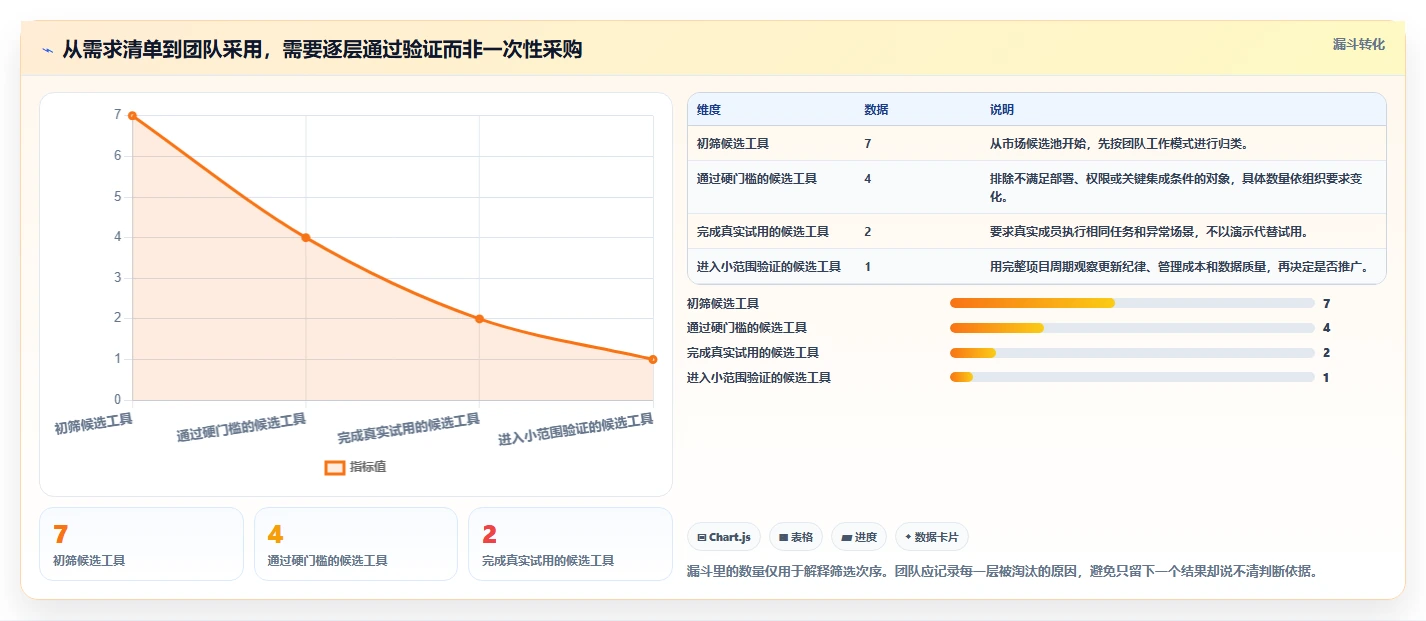Click value 4 beside the progress bar
Viewport: 1426px width, 621px height.
1326,328
